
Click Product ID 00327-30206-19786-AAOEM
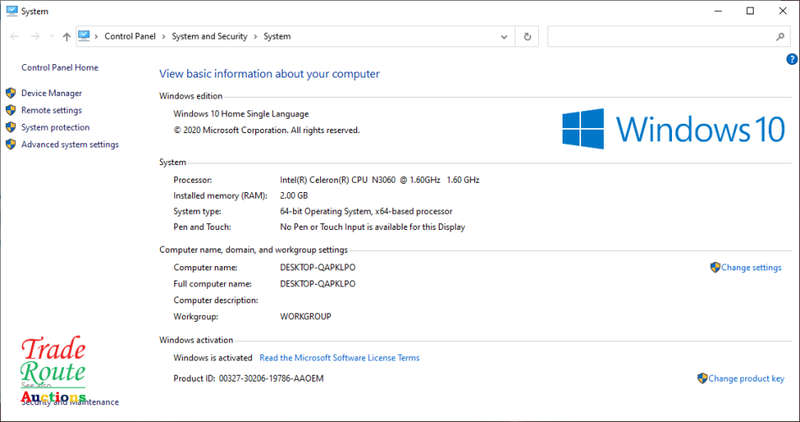248,379
